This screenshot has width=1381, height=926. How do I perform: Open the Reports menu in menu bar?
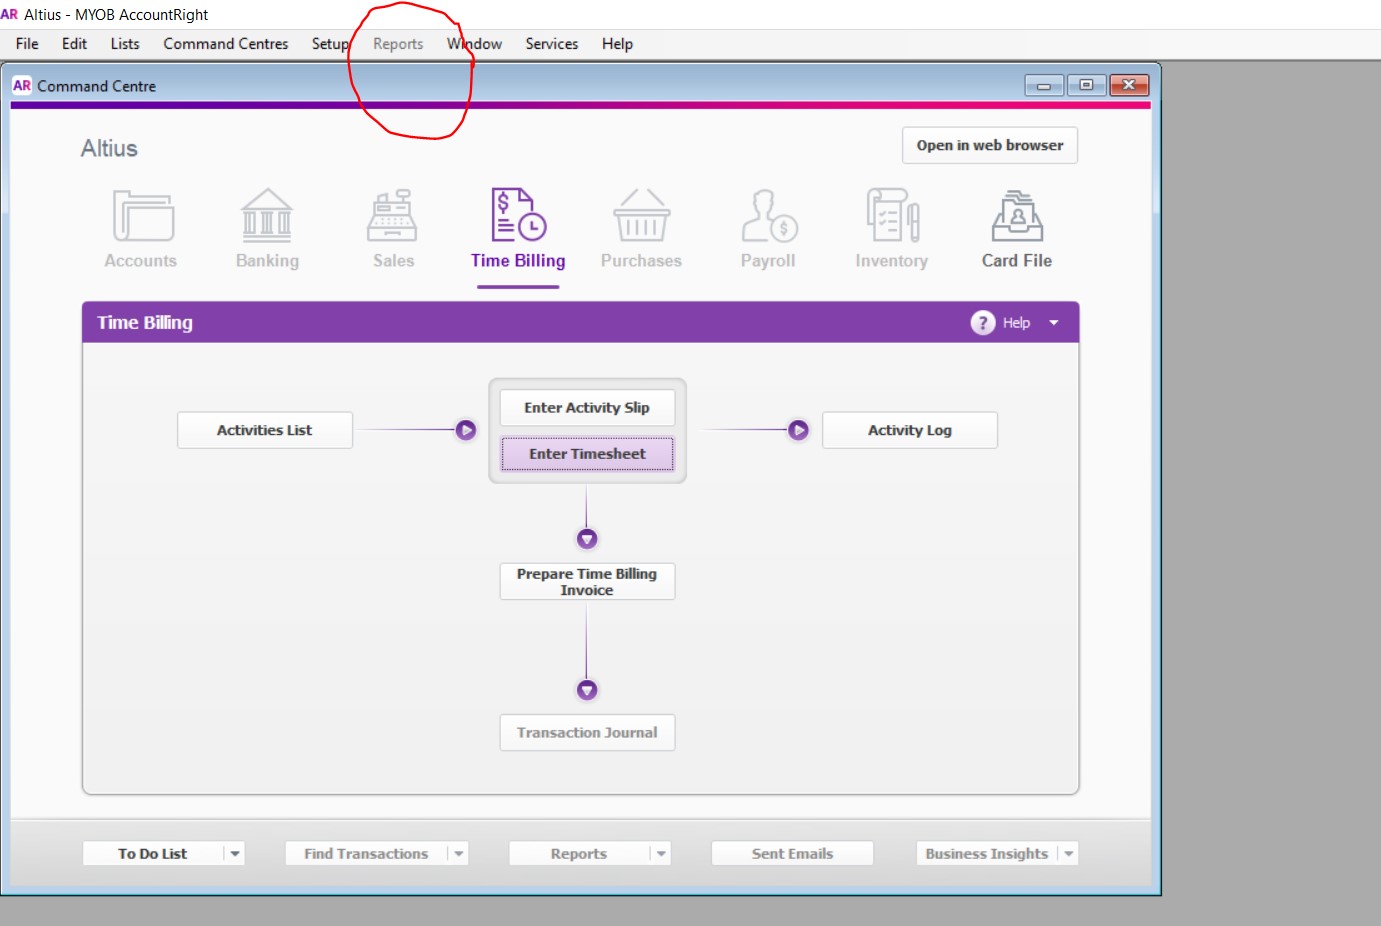coord(398,44)
